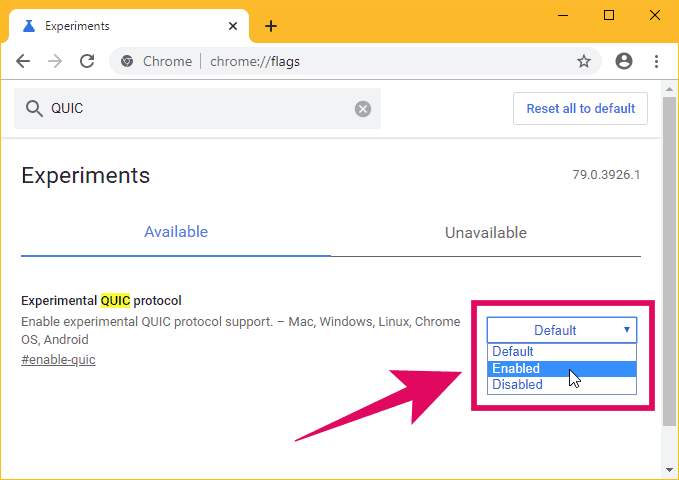Image resolution: width=679 pixels, height=480 pixels.
Task: Open a new tab with the plus icon
Action: [x=271, y=26]
